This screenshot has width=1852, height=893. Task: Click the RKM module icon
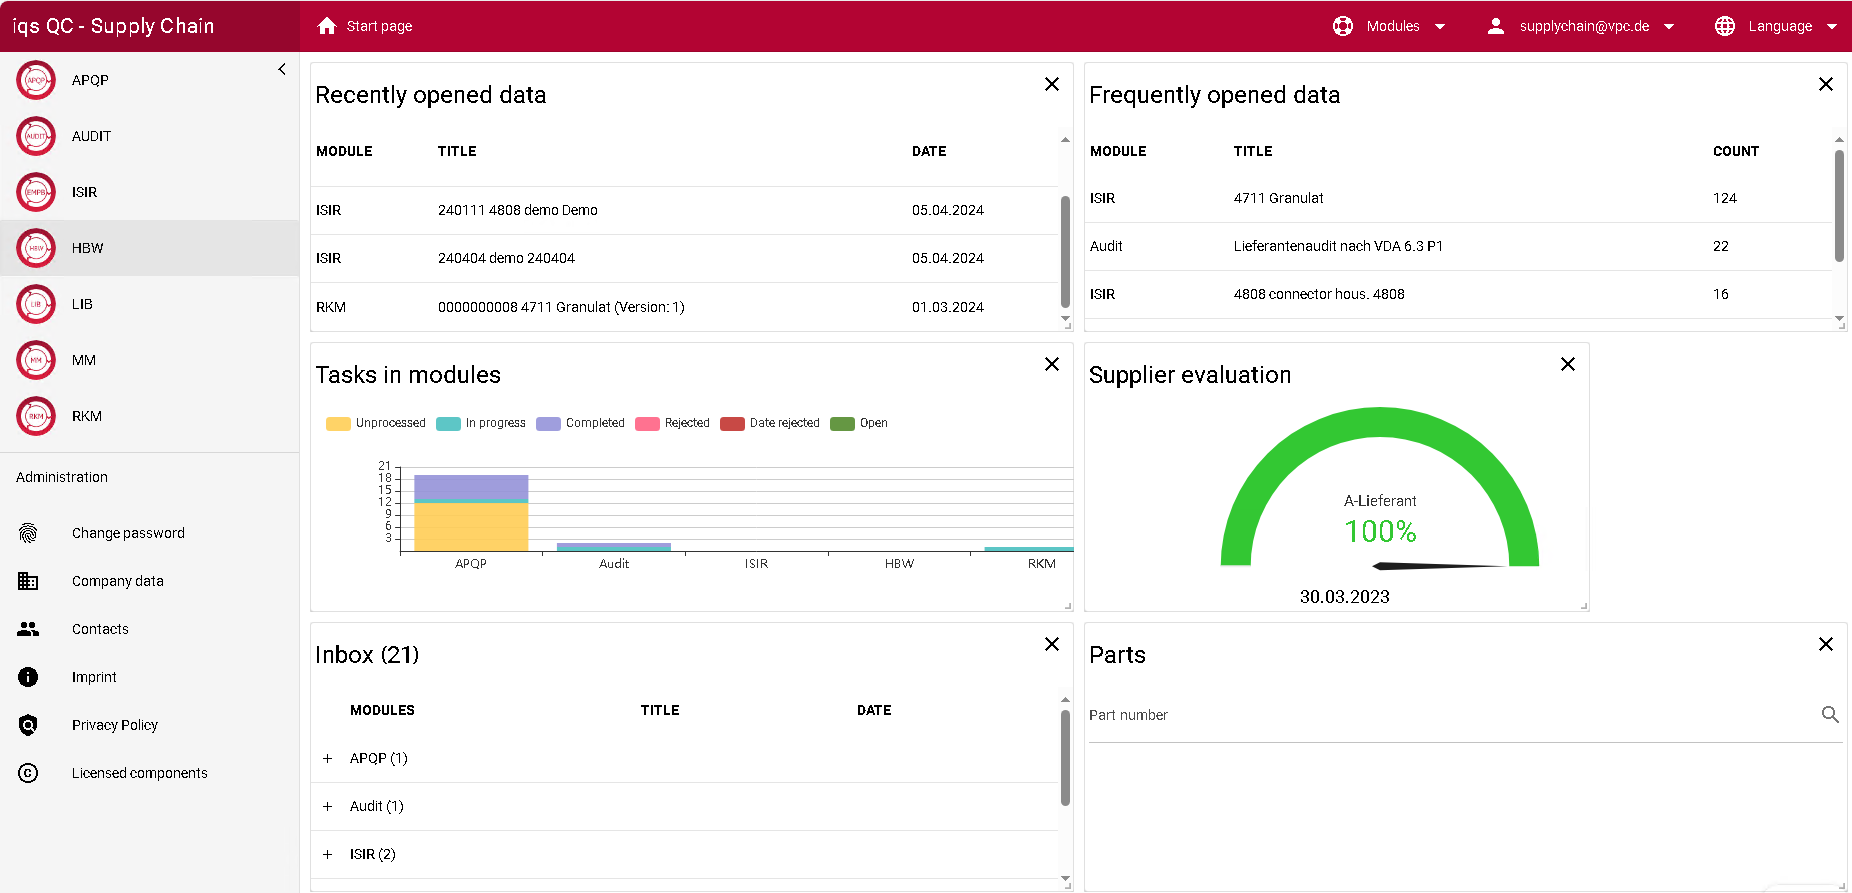point(36,416)
